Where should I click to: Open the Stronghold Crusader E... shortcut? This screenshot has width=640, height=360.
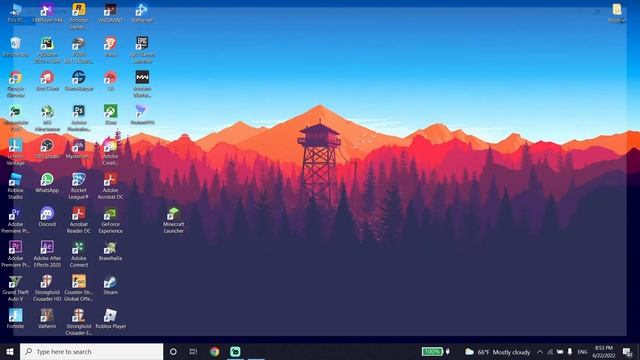click(x=79, y=322)
